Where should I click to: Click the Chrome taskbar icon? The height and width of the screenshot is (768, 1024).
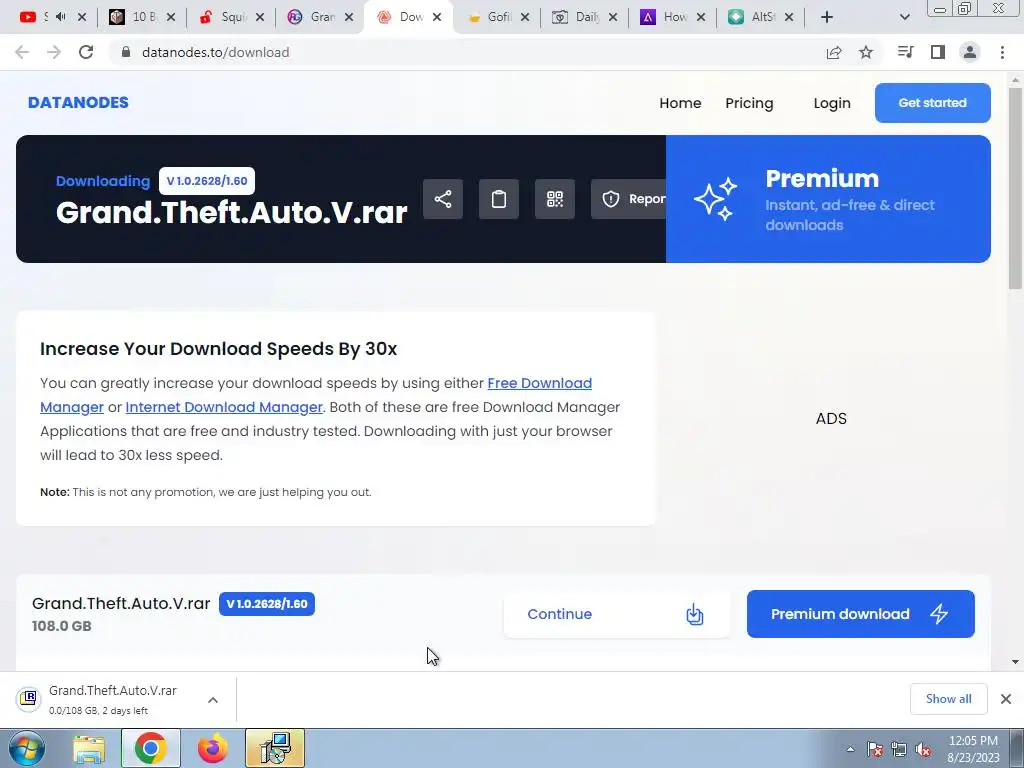click(150, 748)
